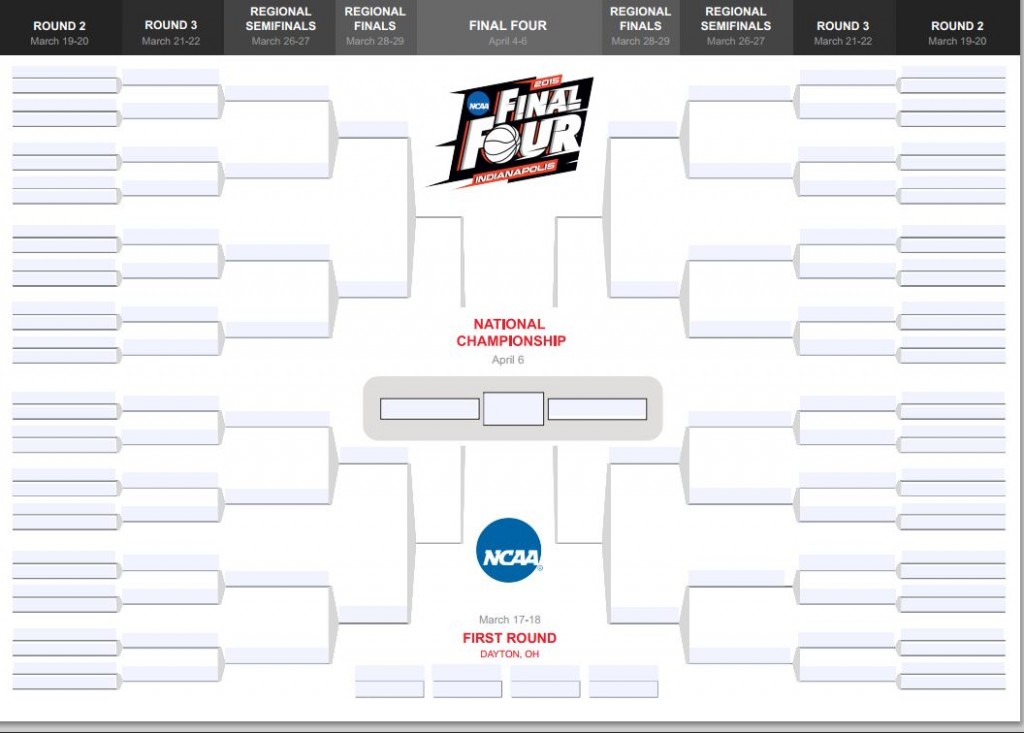Screen dimensions: 1024x733
Task: Select the left-side Round 2 header
Action: pyautogui.click(x=59, y=32)
